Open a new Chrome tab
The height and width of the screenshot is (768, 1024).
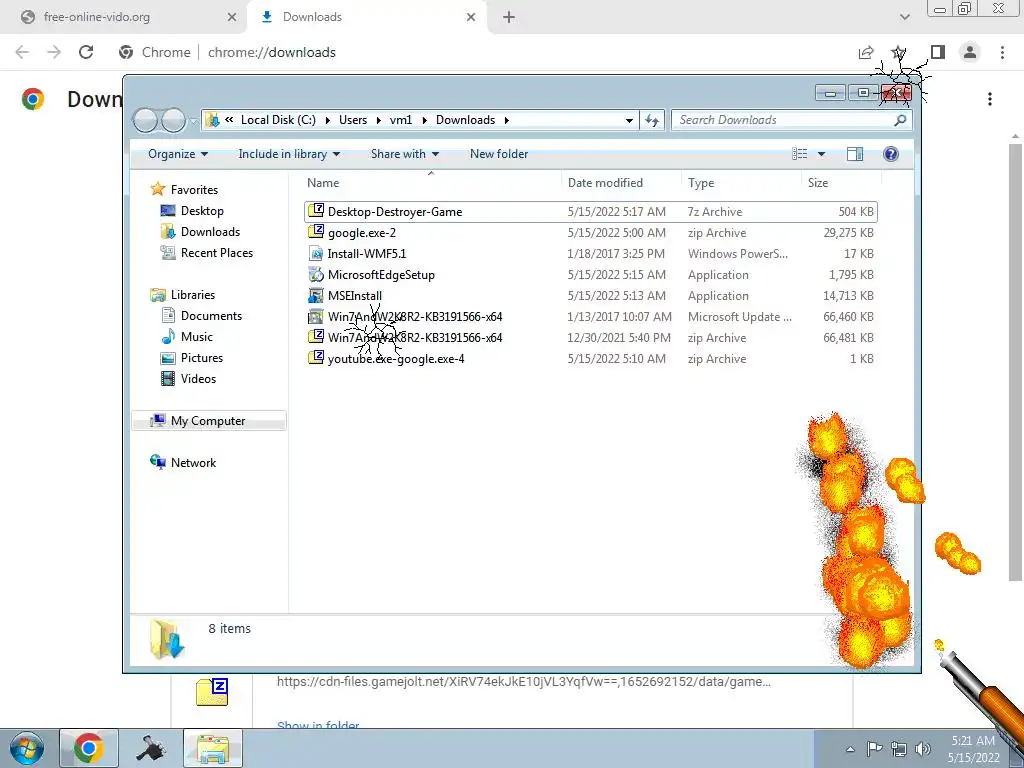[x=509, y=18]
